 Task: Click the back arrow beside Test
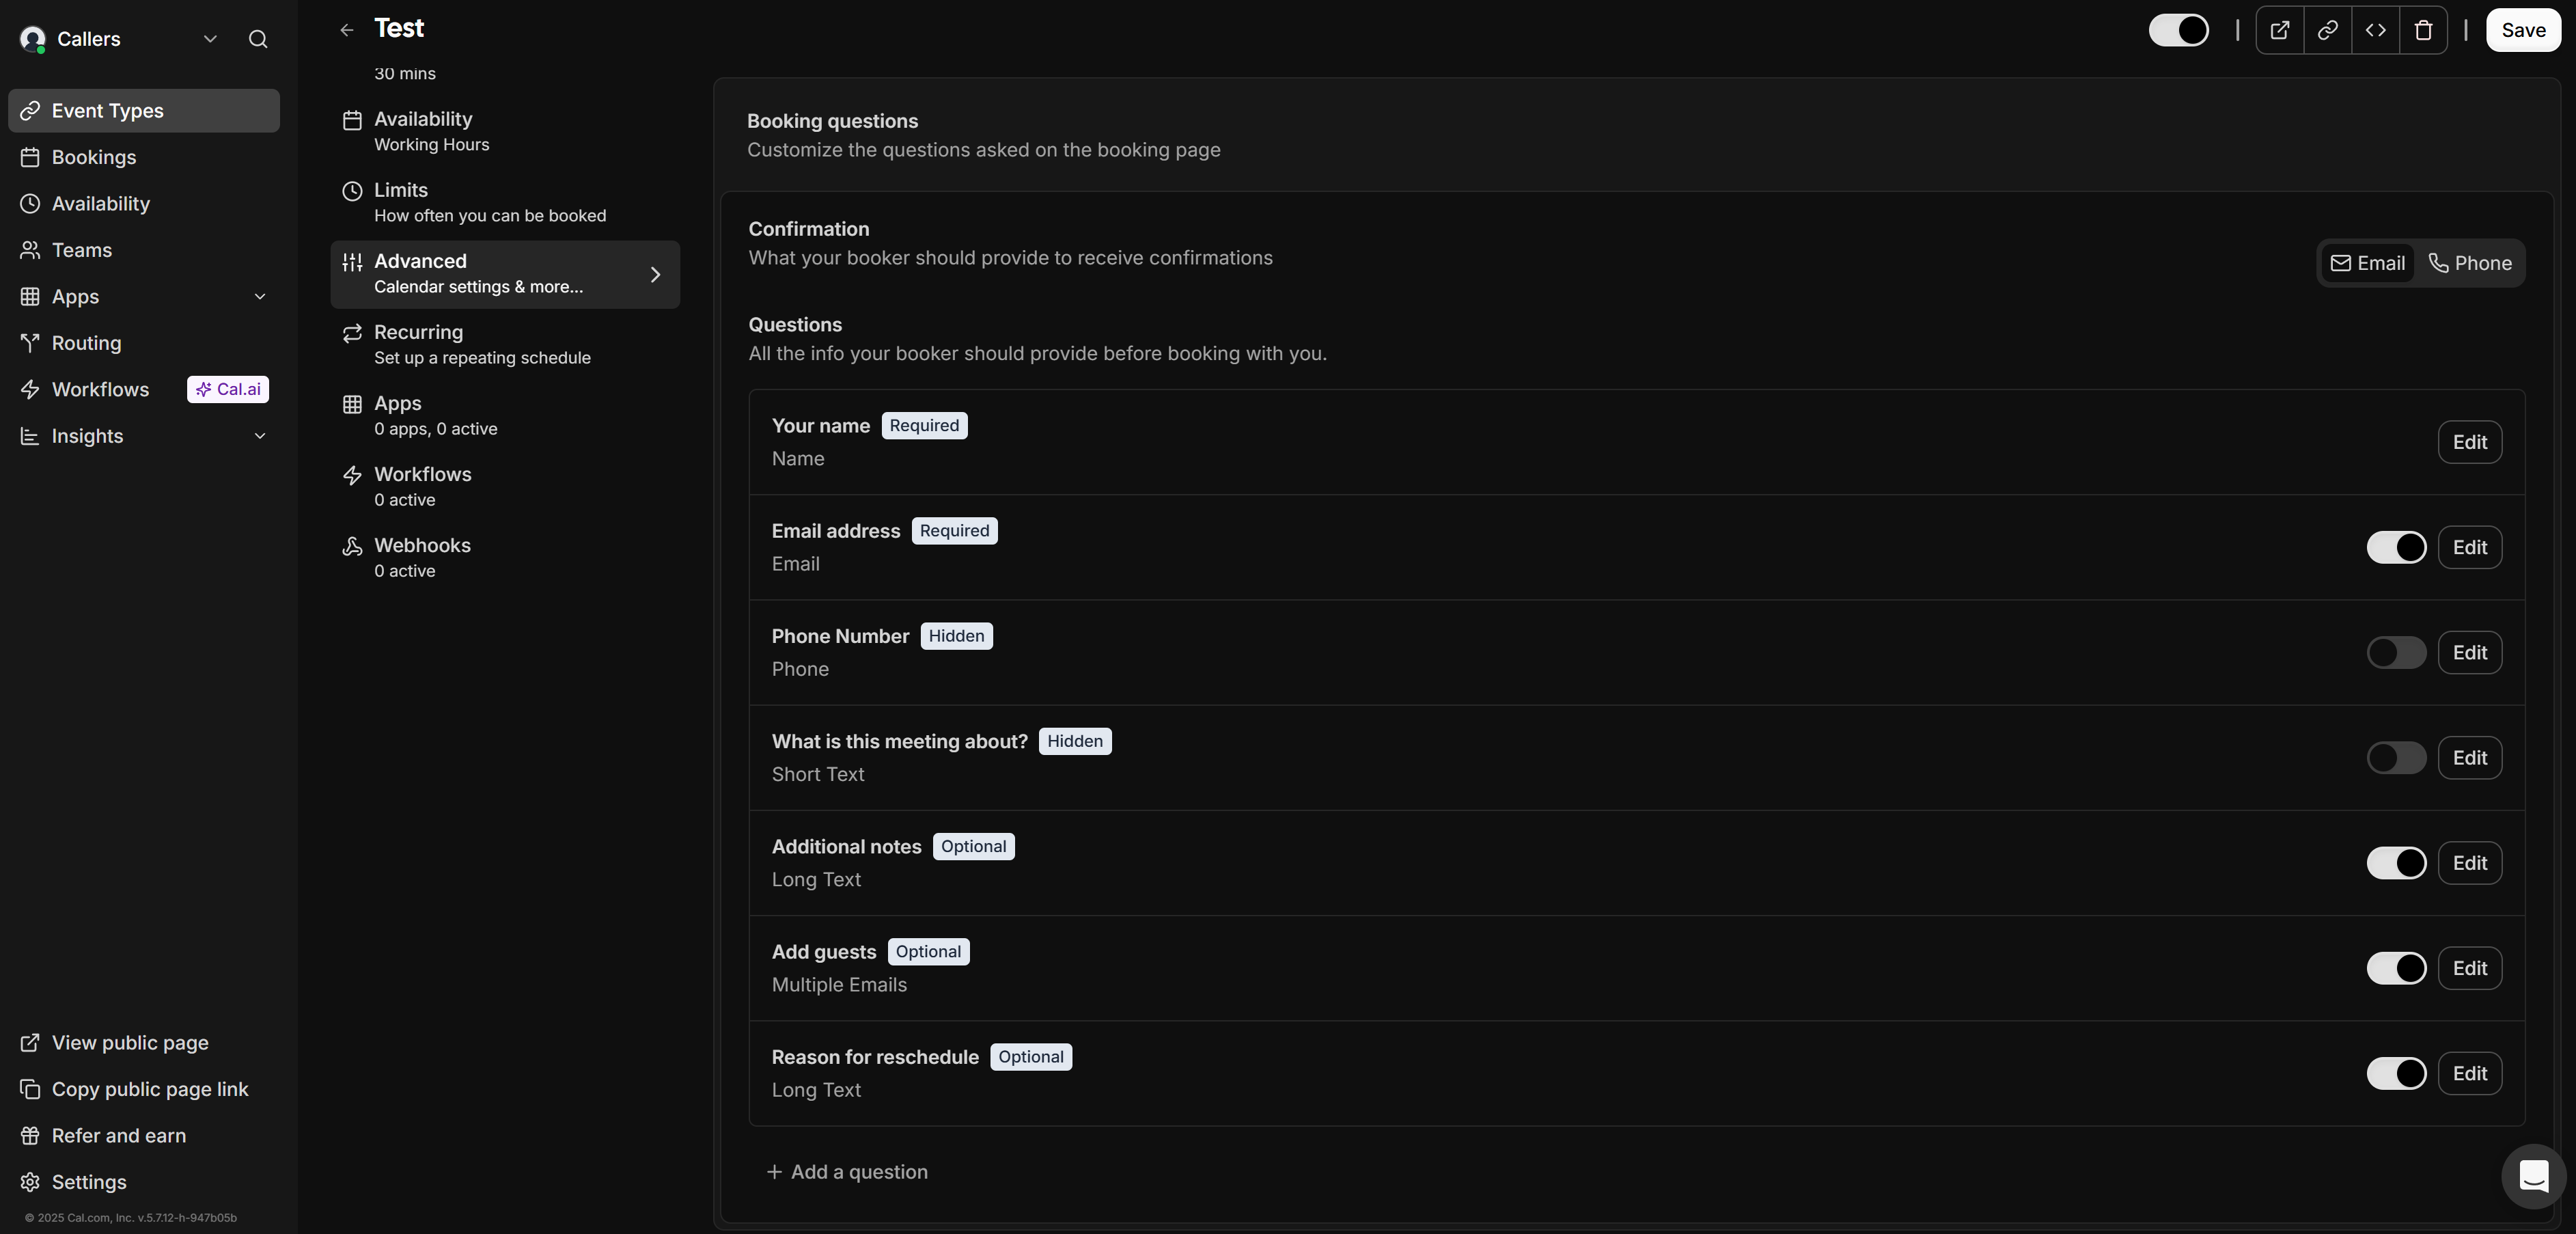click(x=347, y=30)
